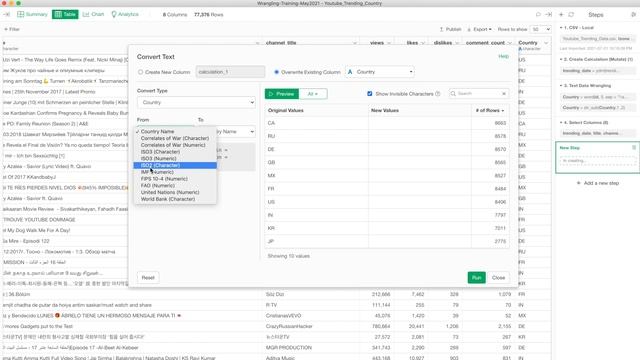Switch to the Chart tab
Screen dimensions: 640x360
pos(93,14)
